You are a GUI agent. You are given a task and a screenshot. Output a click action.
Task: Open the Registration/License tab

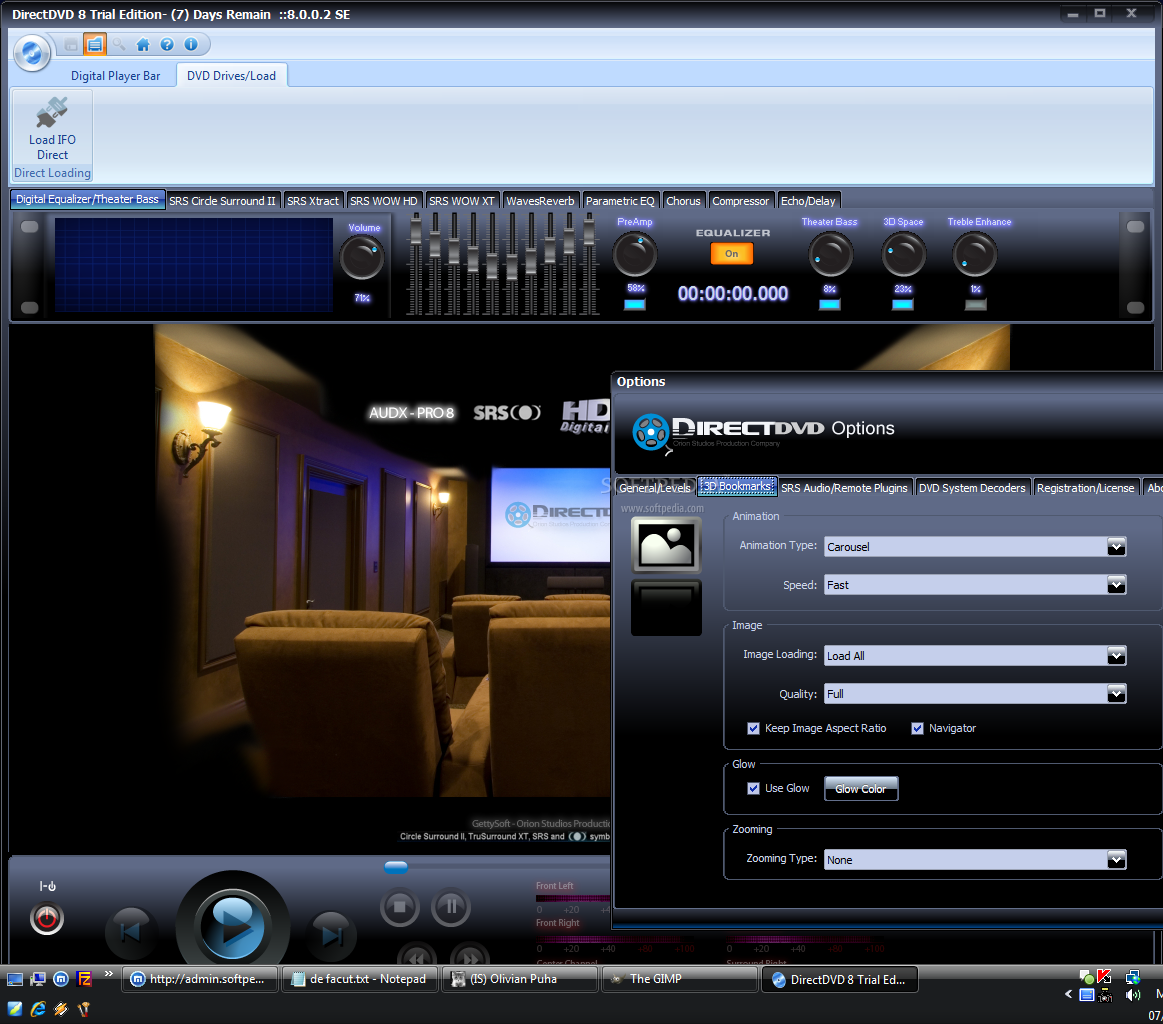1085,488
